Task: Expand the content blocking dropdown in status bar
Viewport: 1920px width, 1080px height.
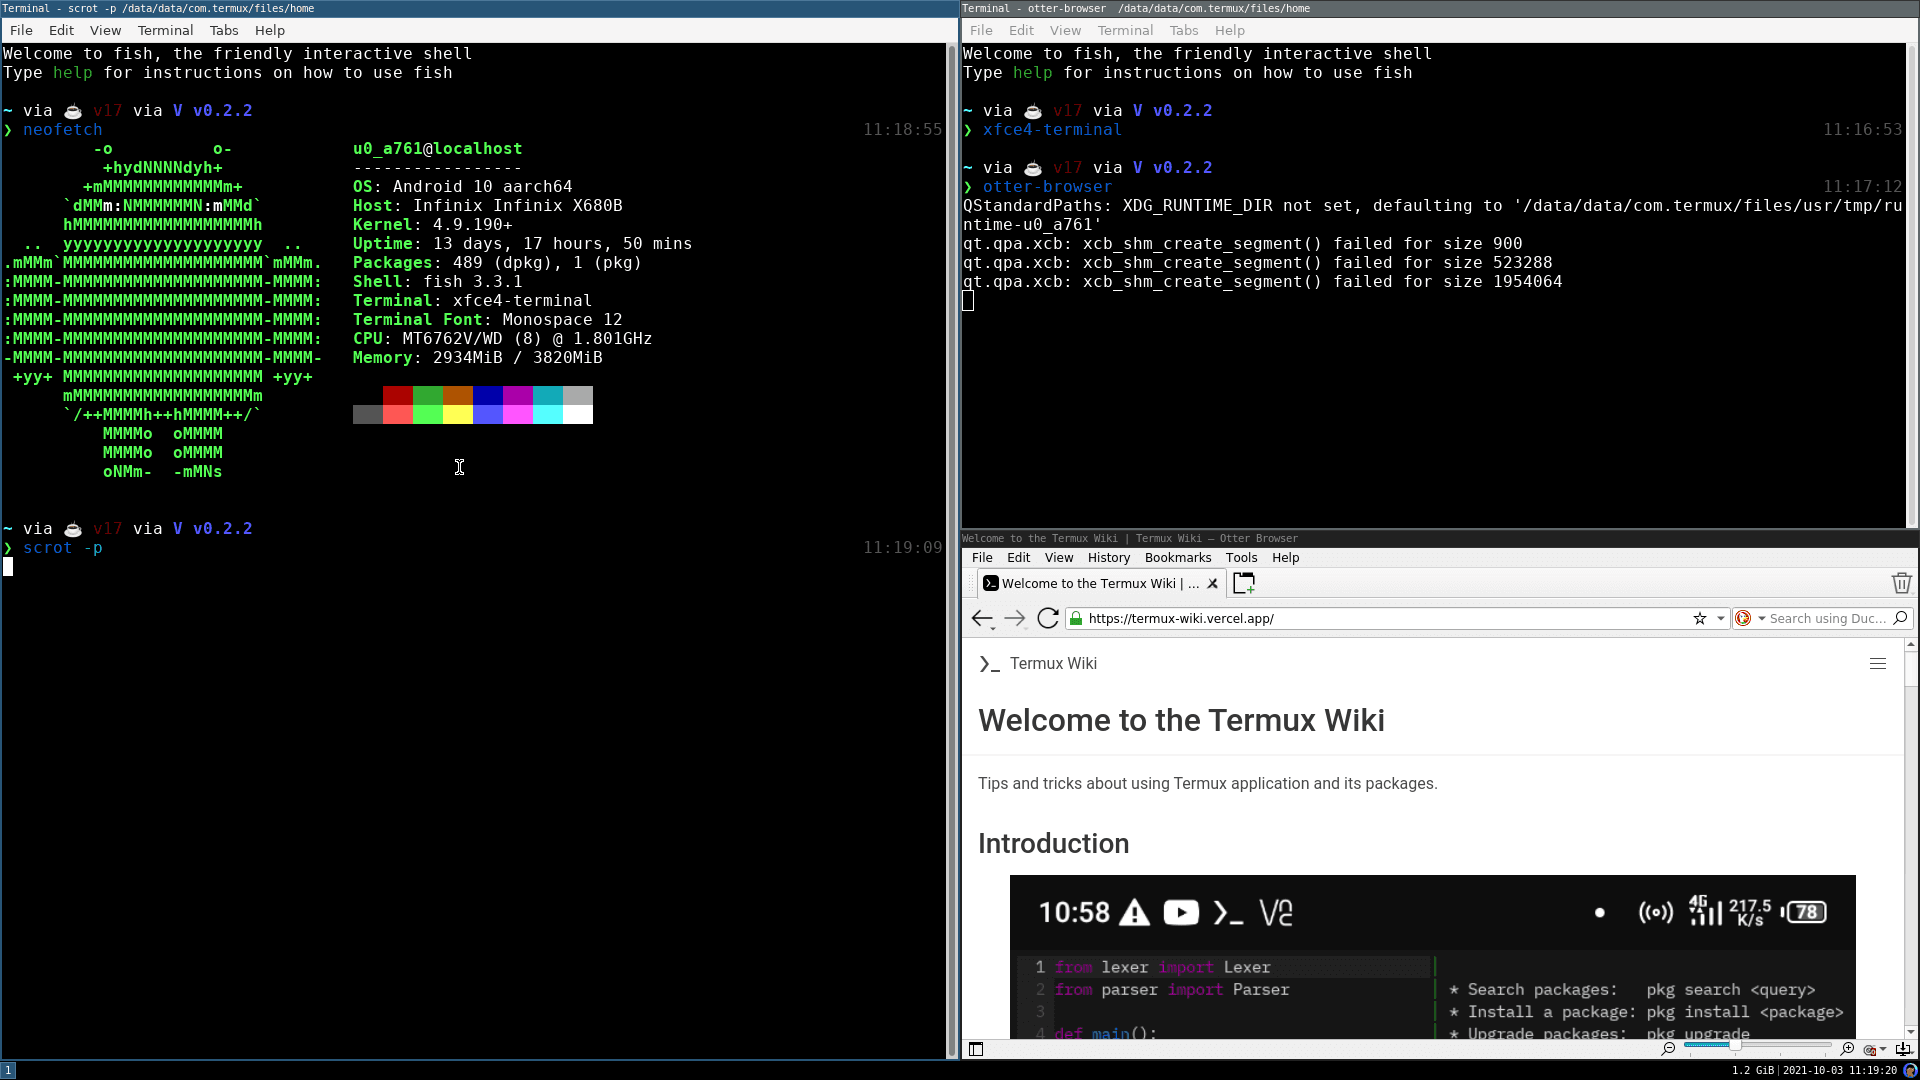Action: pos(1883,1049)
